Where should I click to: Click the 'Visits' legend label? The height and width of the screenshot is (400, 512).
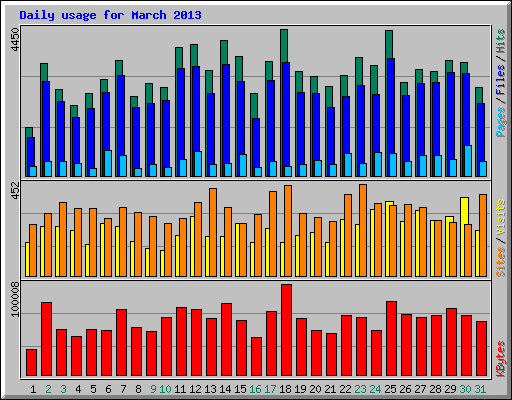501,218
